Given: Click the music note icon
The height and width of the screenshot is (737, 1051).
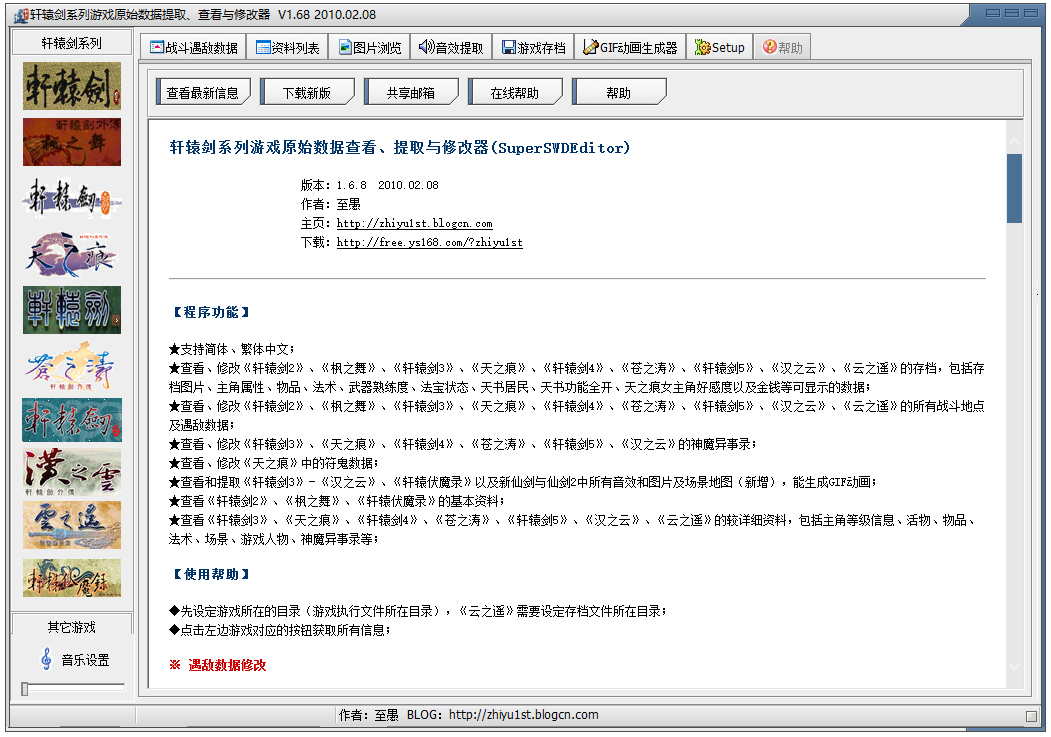Looking at the screenshot, I should [x=46, y=659].
